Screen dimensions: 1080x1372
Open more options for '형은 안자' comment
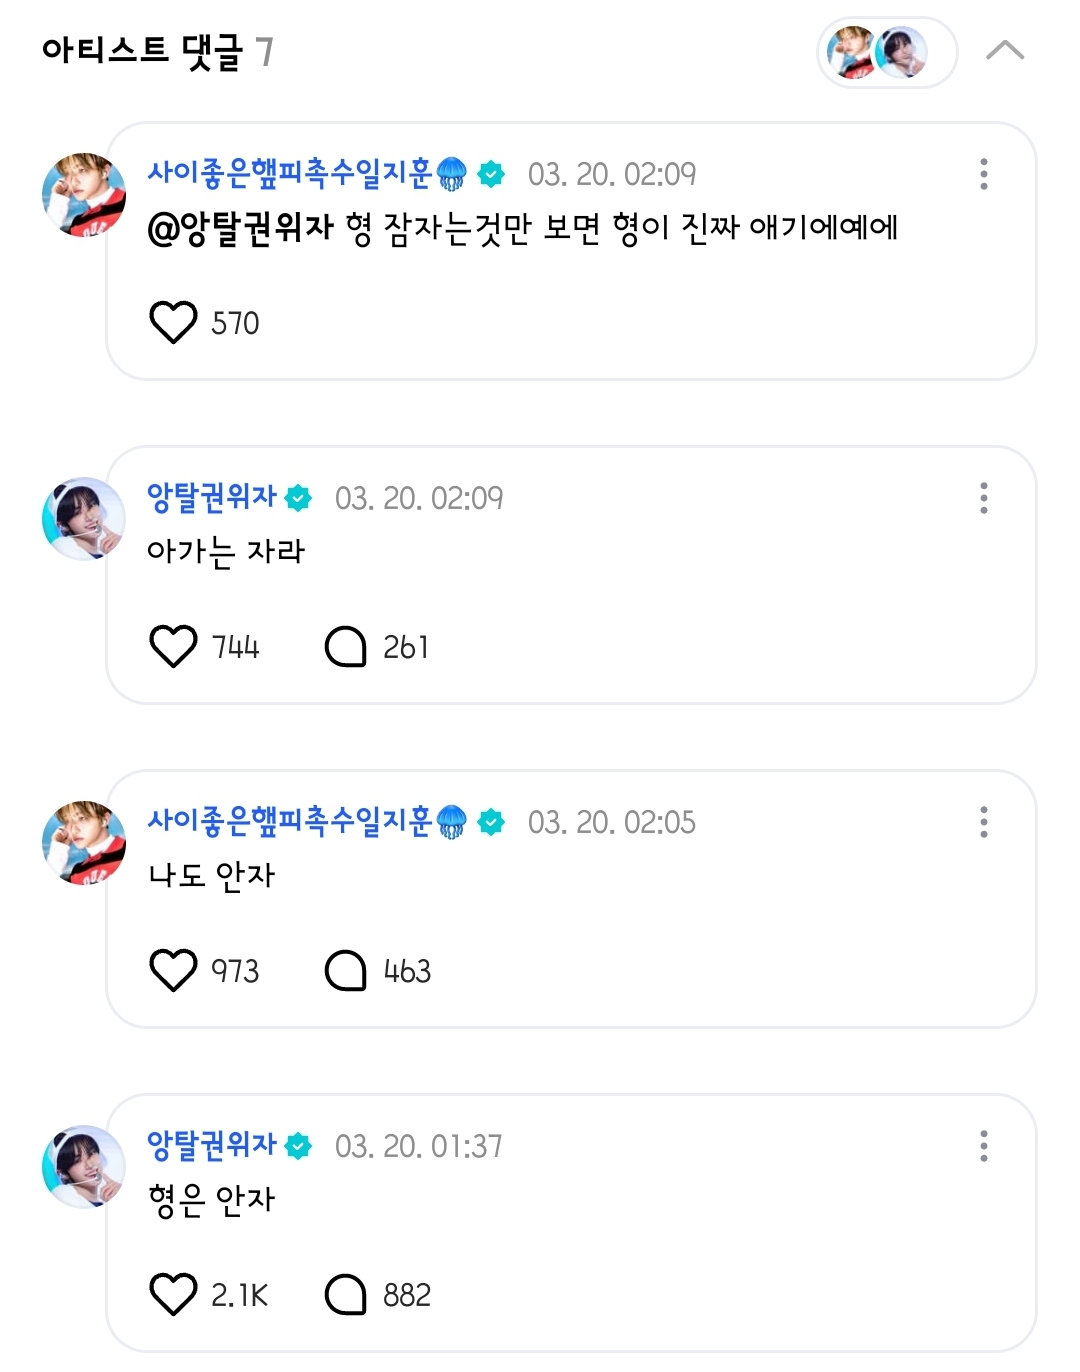coord(984,1146)
